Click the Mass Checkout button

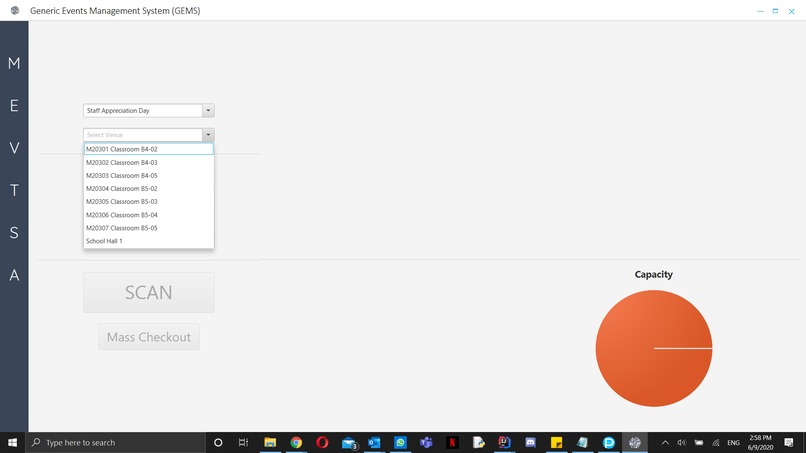point(149,337)
